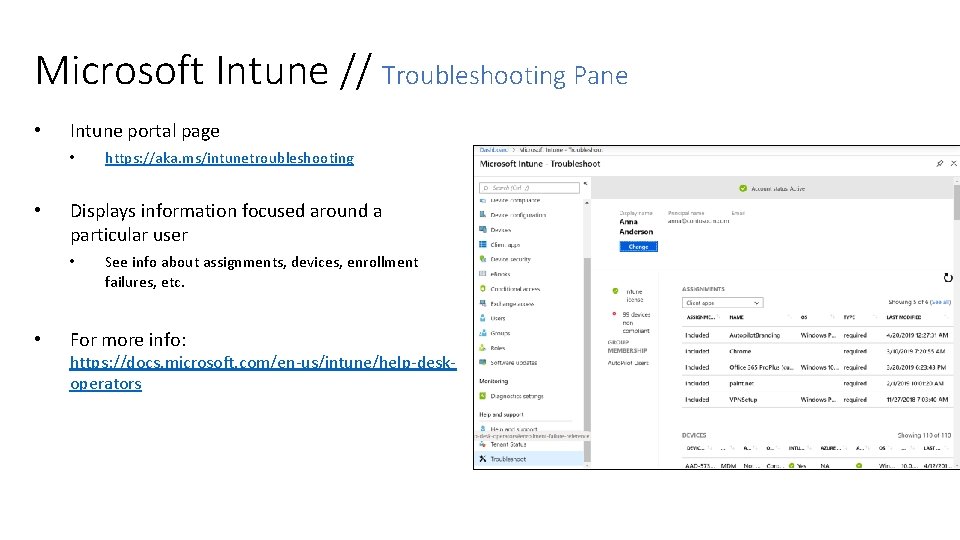Click the blade's right vertical scrollbar
The width and height of the screenshot is (960, 540).
(x=956, y=203)
